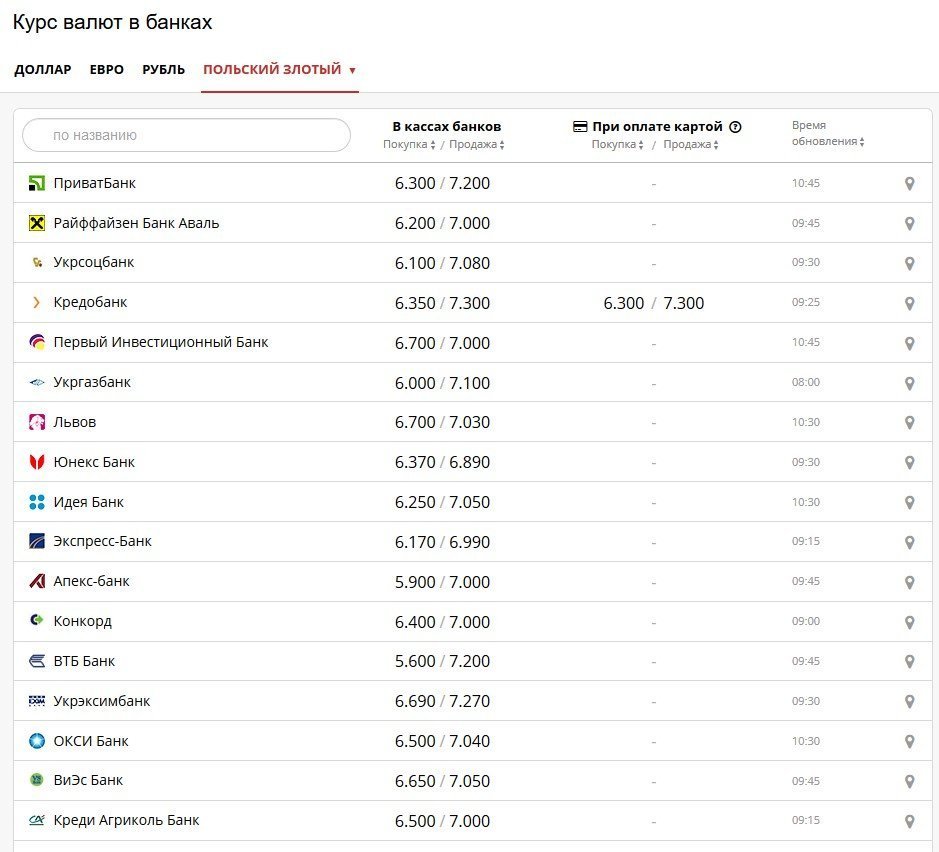The width and height of the screenshot is (939, 852).
Task: Sort by cash desk Продажа rate
Action: [476, 145]
